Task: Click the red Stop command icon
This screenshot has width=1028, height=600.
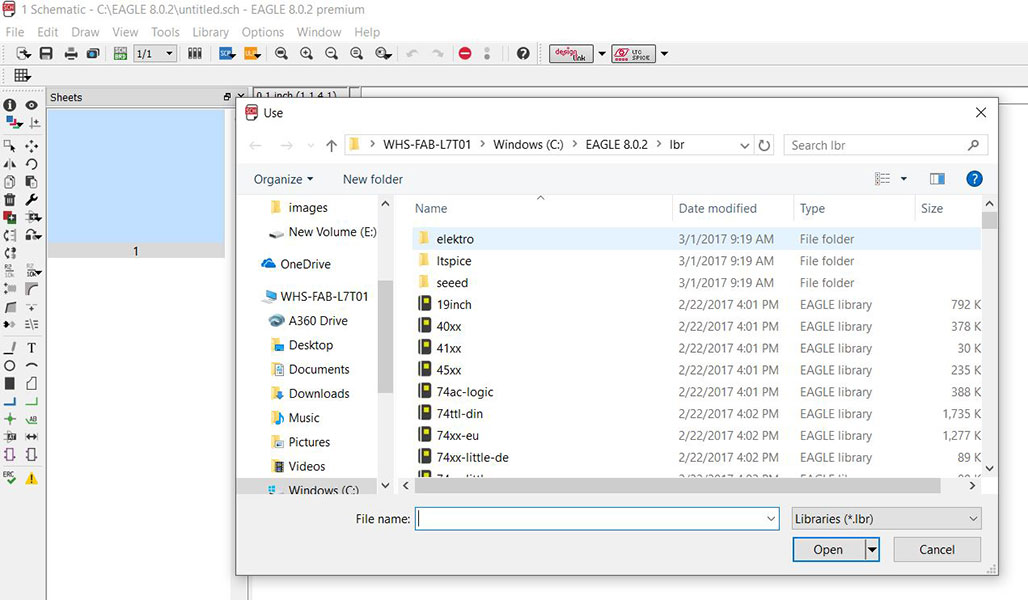Action: point(465,54)
